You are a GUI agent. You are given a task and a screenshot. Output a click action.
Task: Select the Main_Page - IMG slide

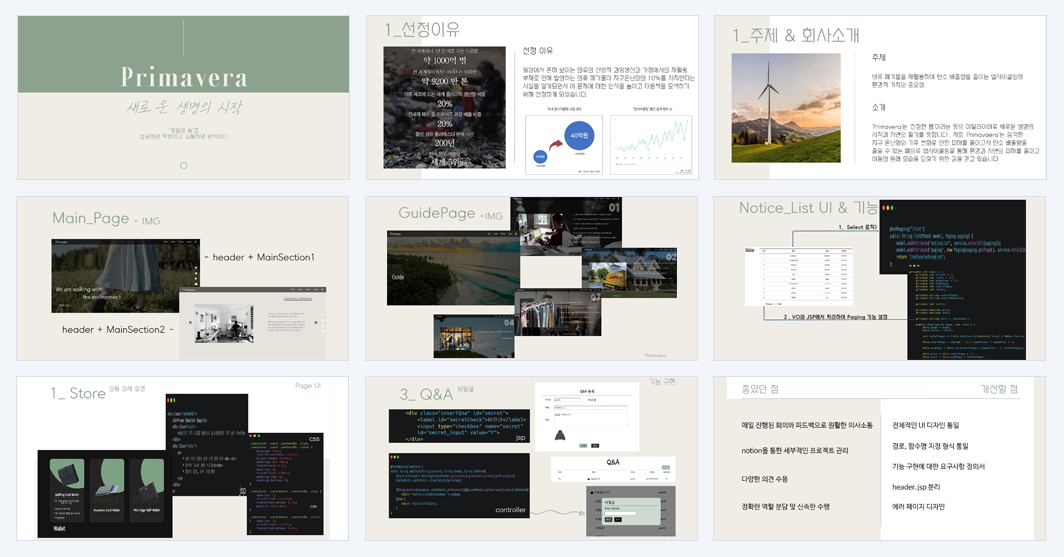coord(183,278)
